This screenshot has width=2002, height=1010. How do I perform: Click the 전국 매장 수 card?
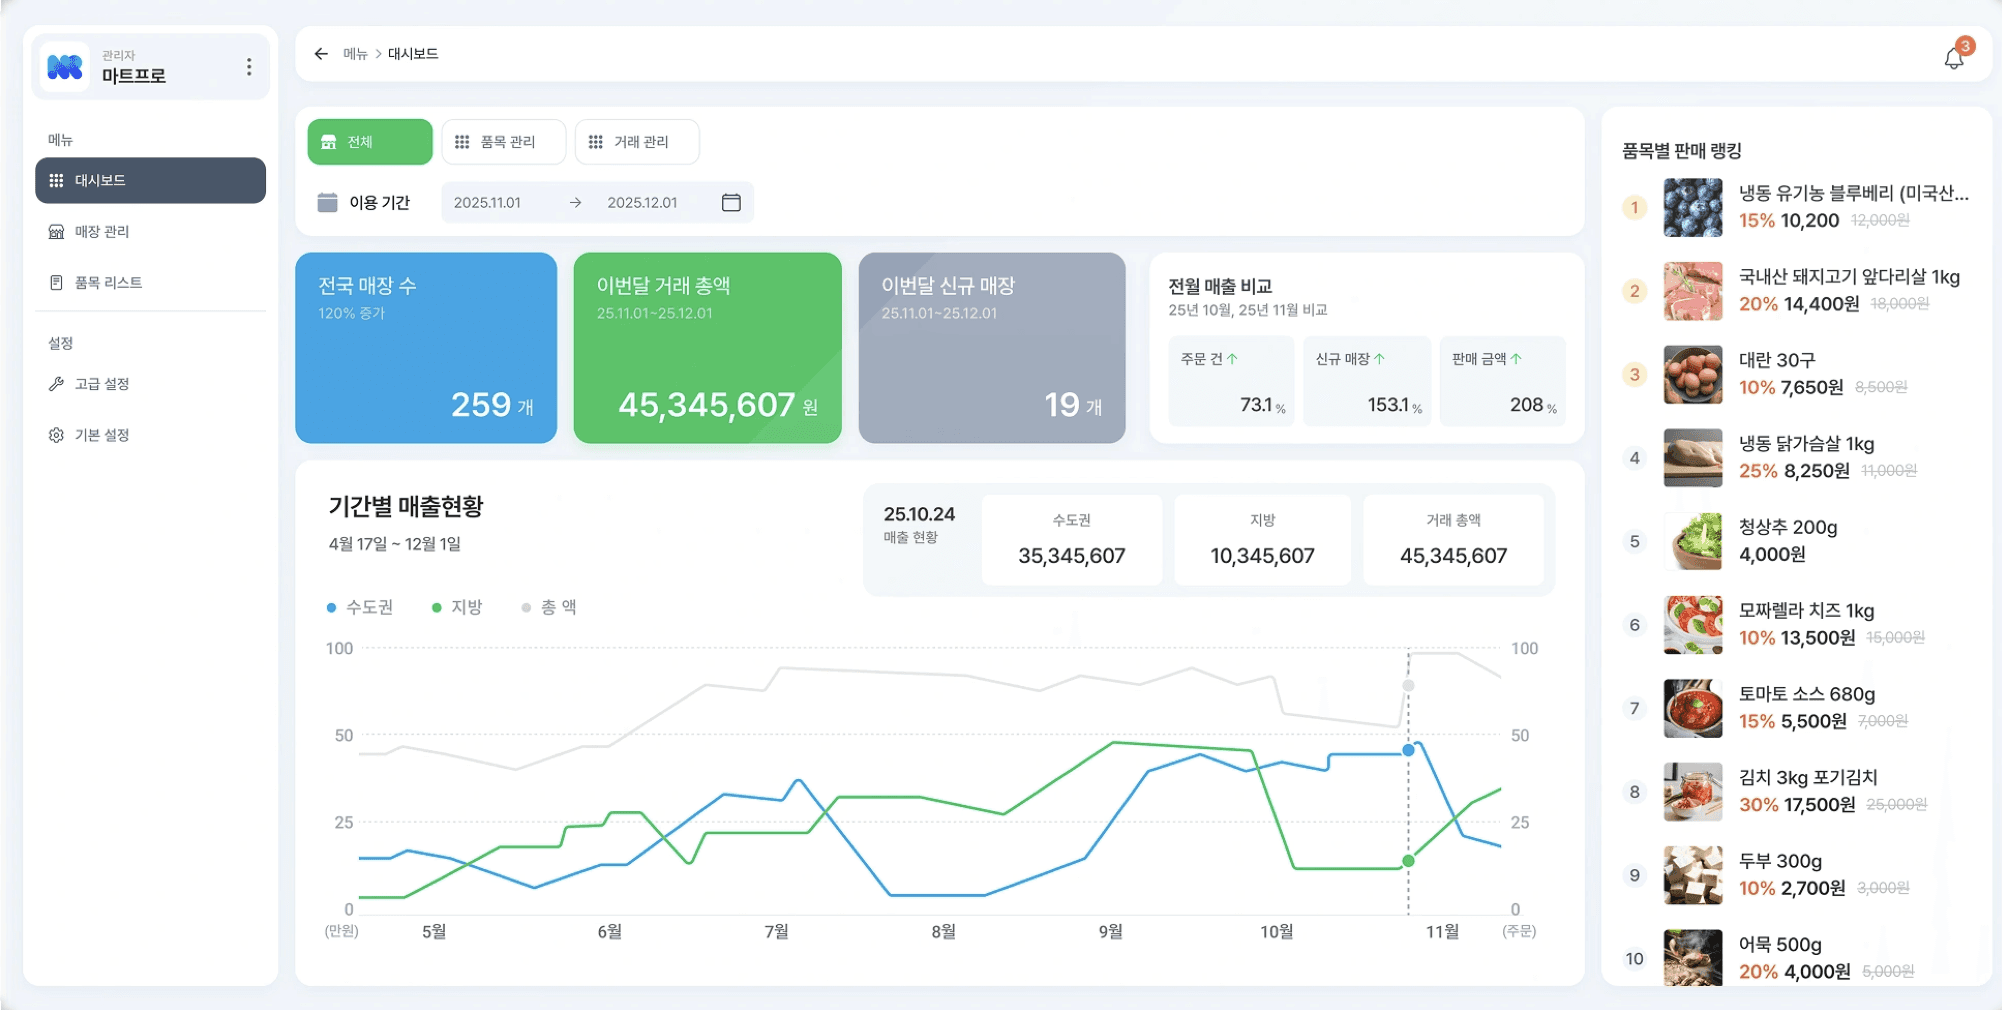click(x=426, y=348)
